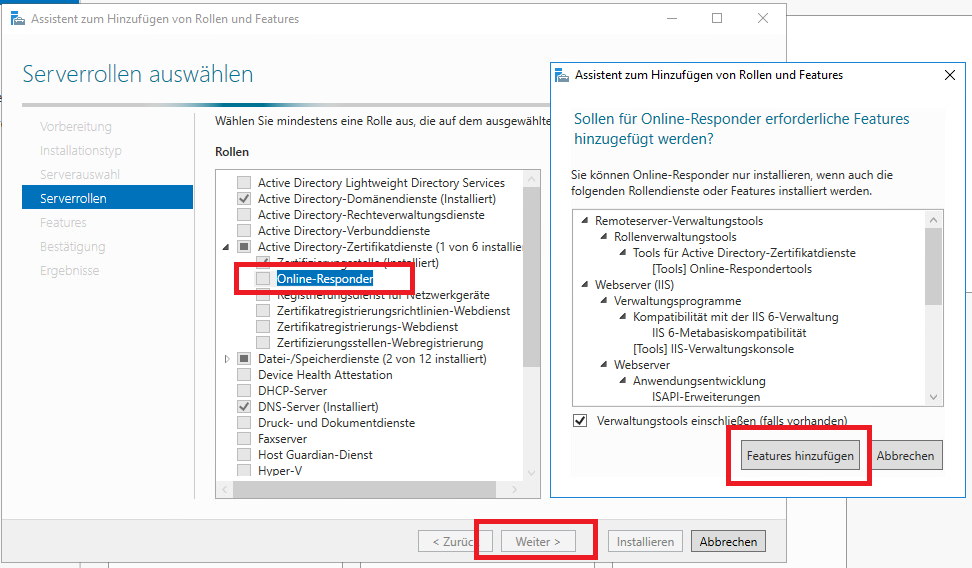Collapse the Webserver (IIS) node
The width and height of the screenshot is (972, 568).
click(x=584, y=285)
